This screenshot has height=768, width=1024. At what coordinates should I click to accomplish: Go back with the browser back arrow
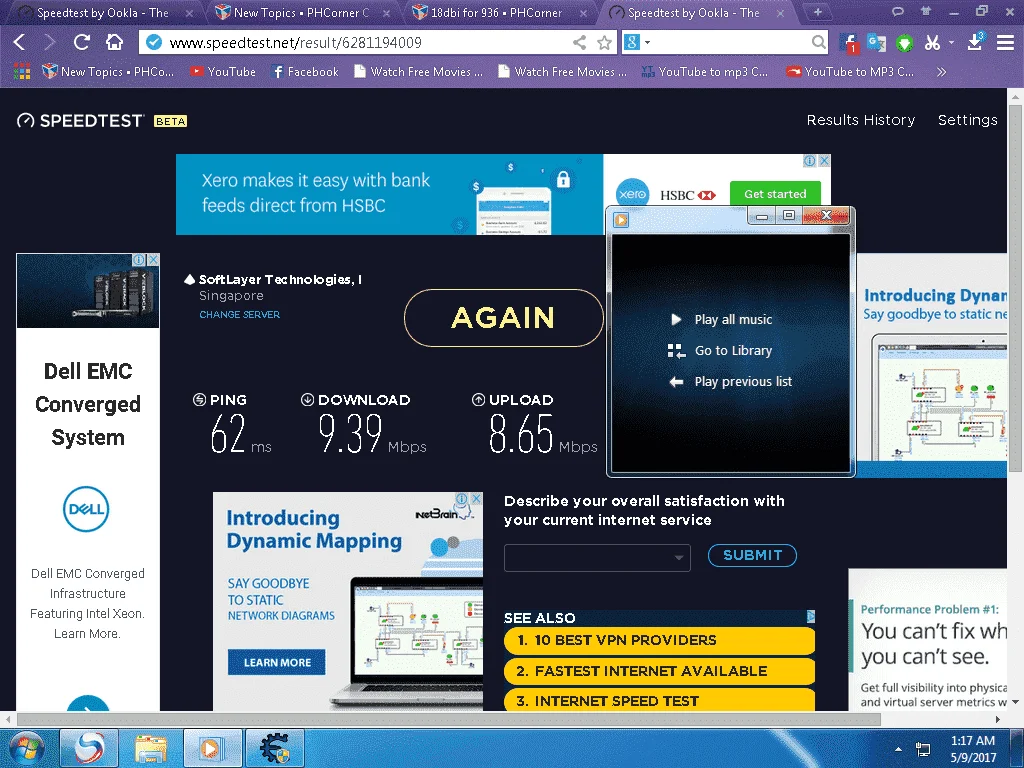[x=19, y=42]
